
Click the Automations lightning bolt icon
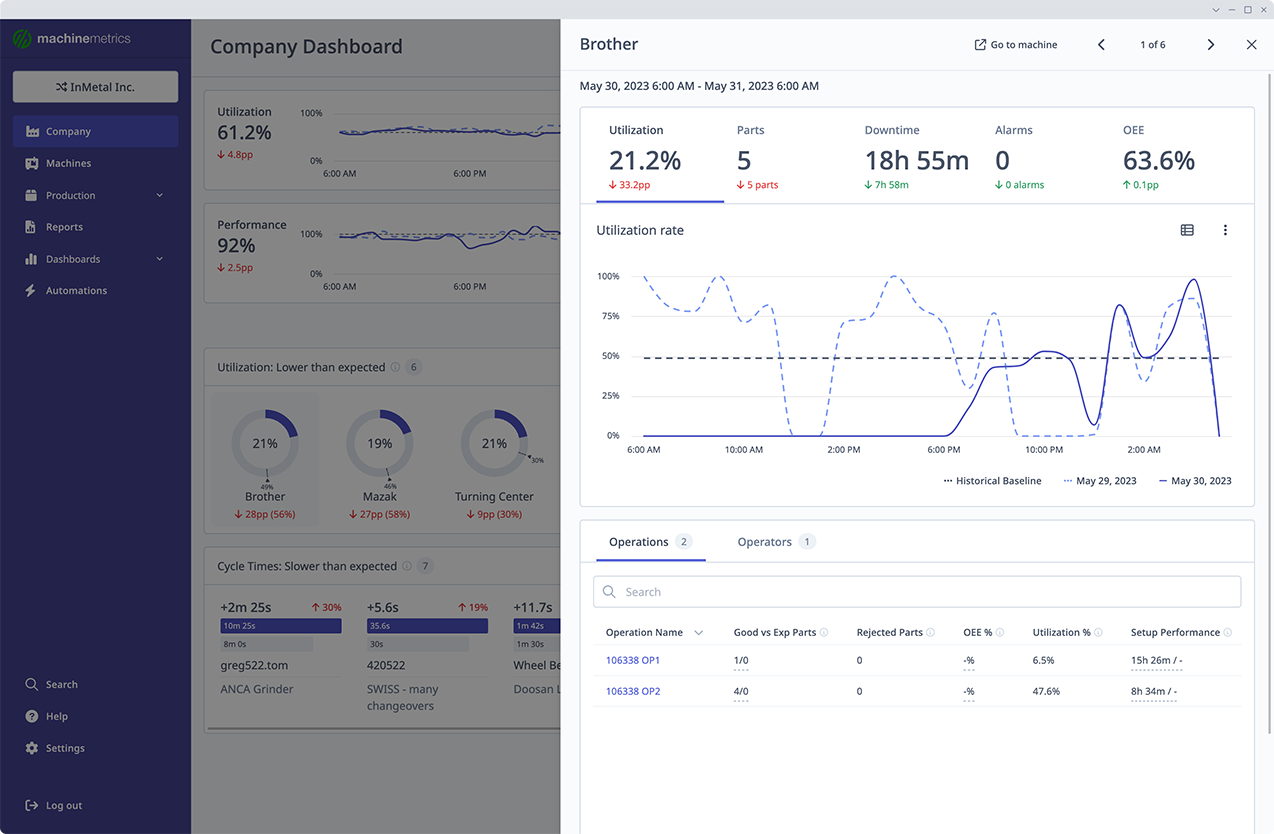[31, 290]
